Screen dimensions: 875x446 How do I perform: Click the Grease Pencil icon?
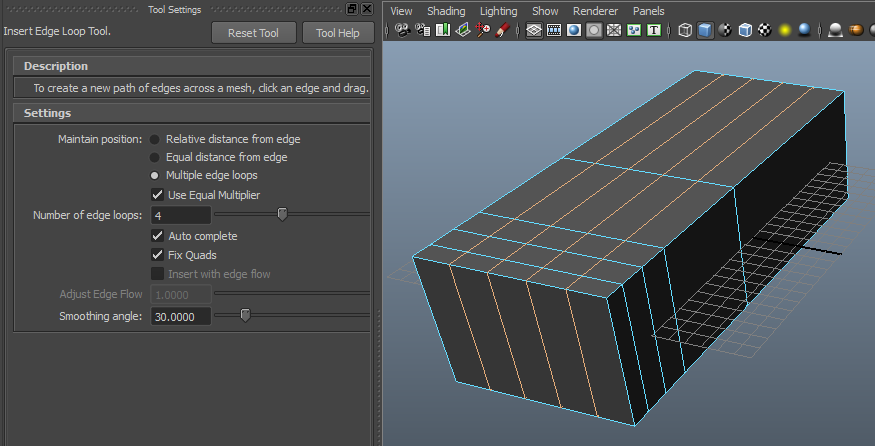(505, 30)
